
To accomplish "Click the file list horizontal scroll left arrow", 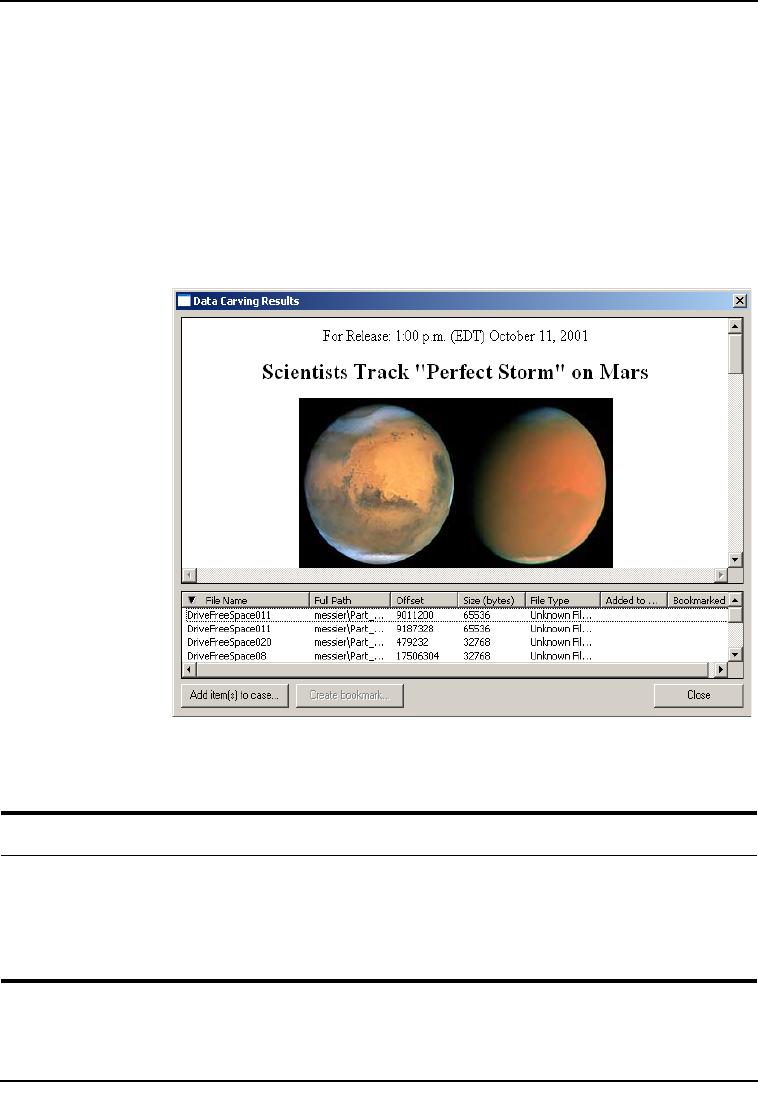I will click(x=190, y=670).
